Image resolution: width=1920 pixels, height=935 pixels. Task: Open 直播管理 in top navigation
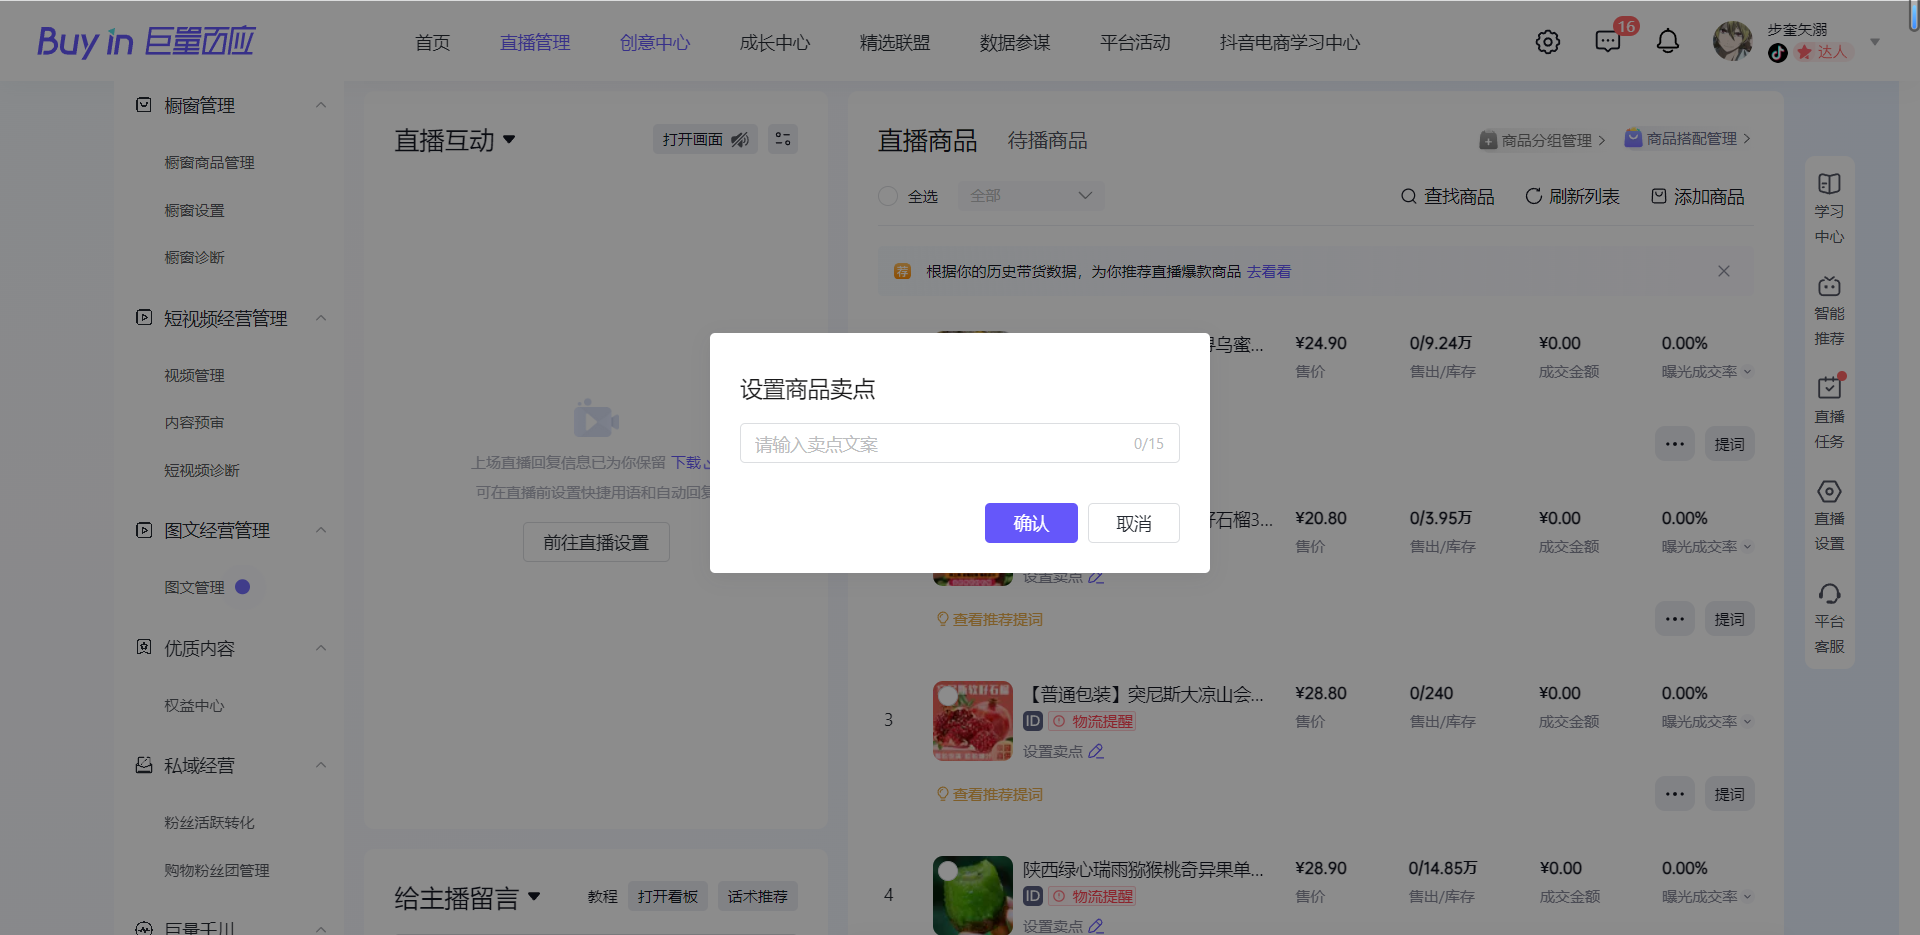(535, 42)
